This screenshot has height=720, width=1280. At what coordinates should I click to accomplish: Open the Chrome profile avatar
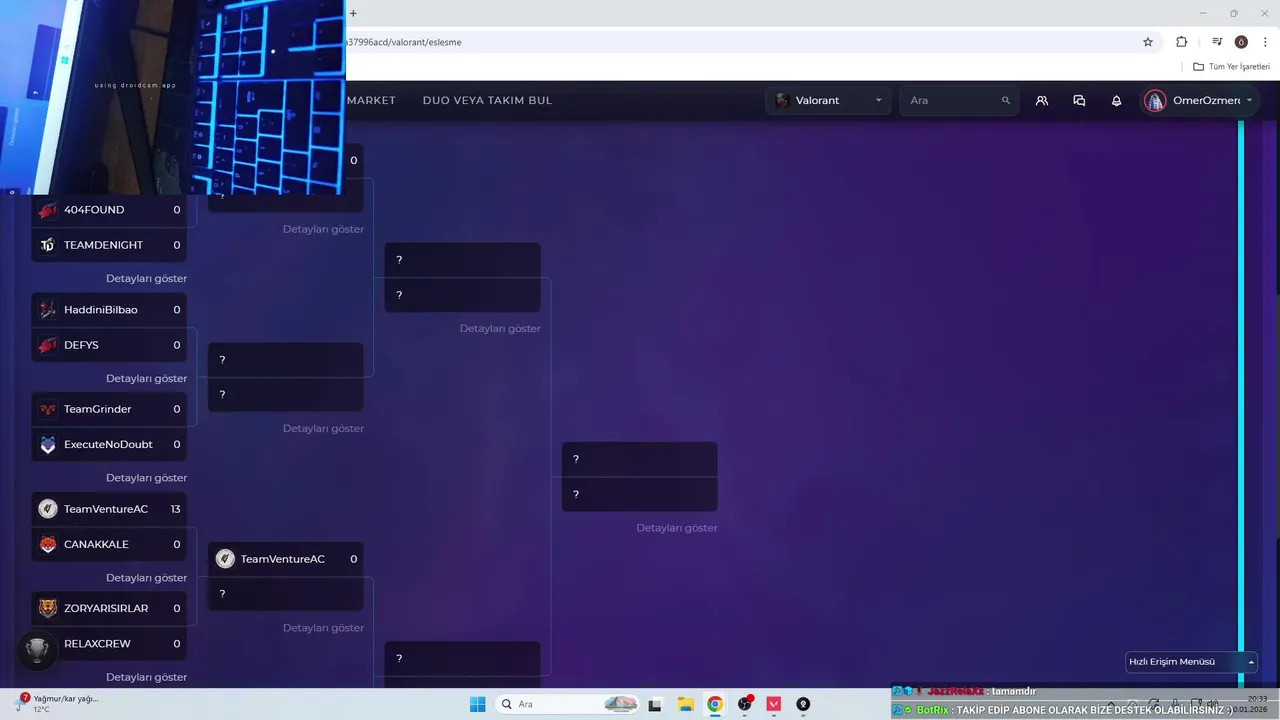coord(1241,42)
